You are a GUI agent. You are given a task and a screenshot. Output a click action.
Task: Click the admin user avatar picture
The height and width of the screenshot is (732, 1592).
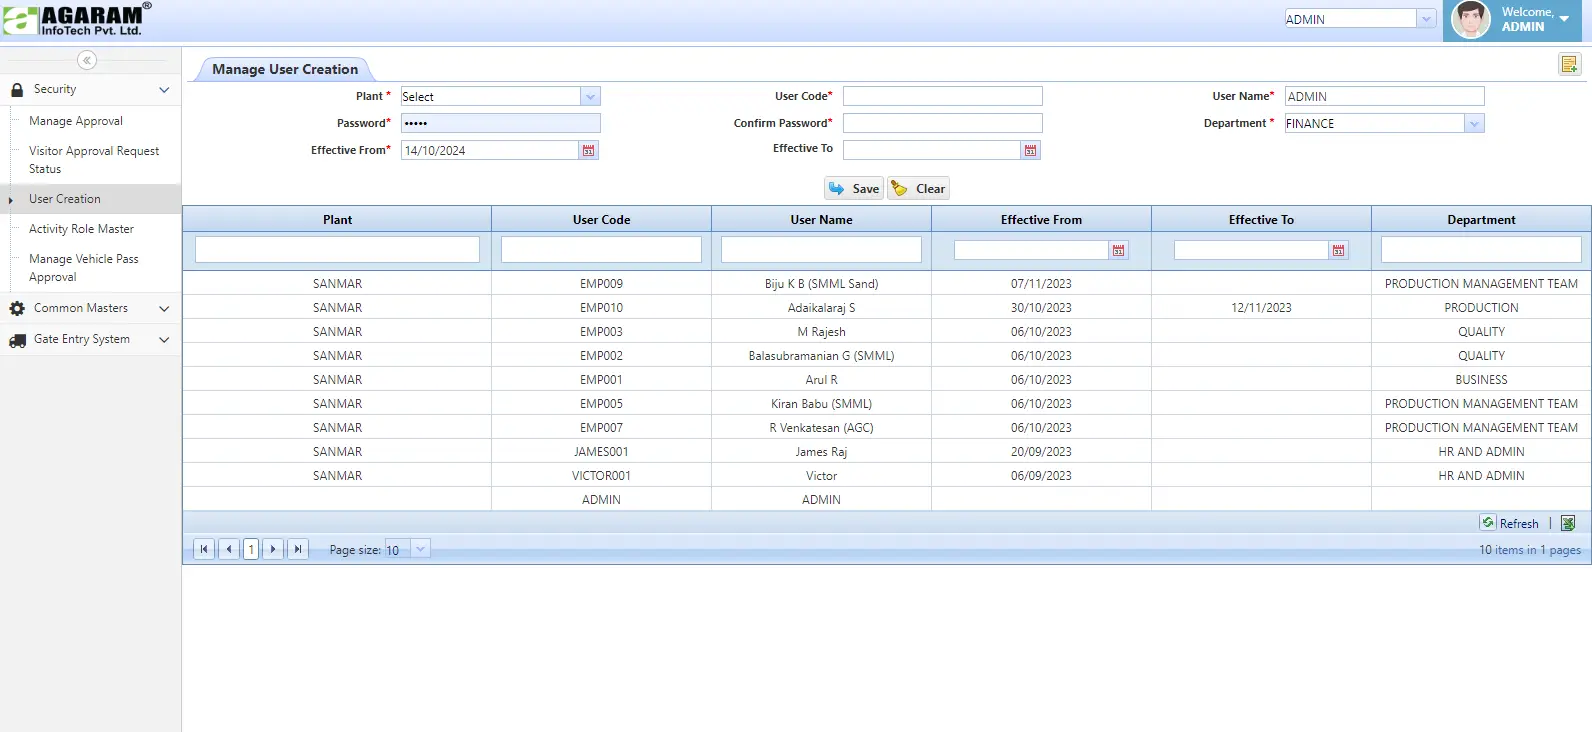[x=1470, y=20]
